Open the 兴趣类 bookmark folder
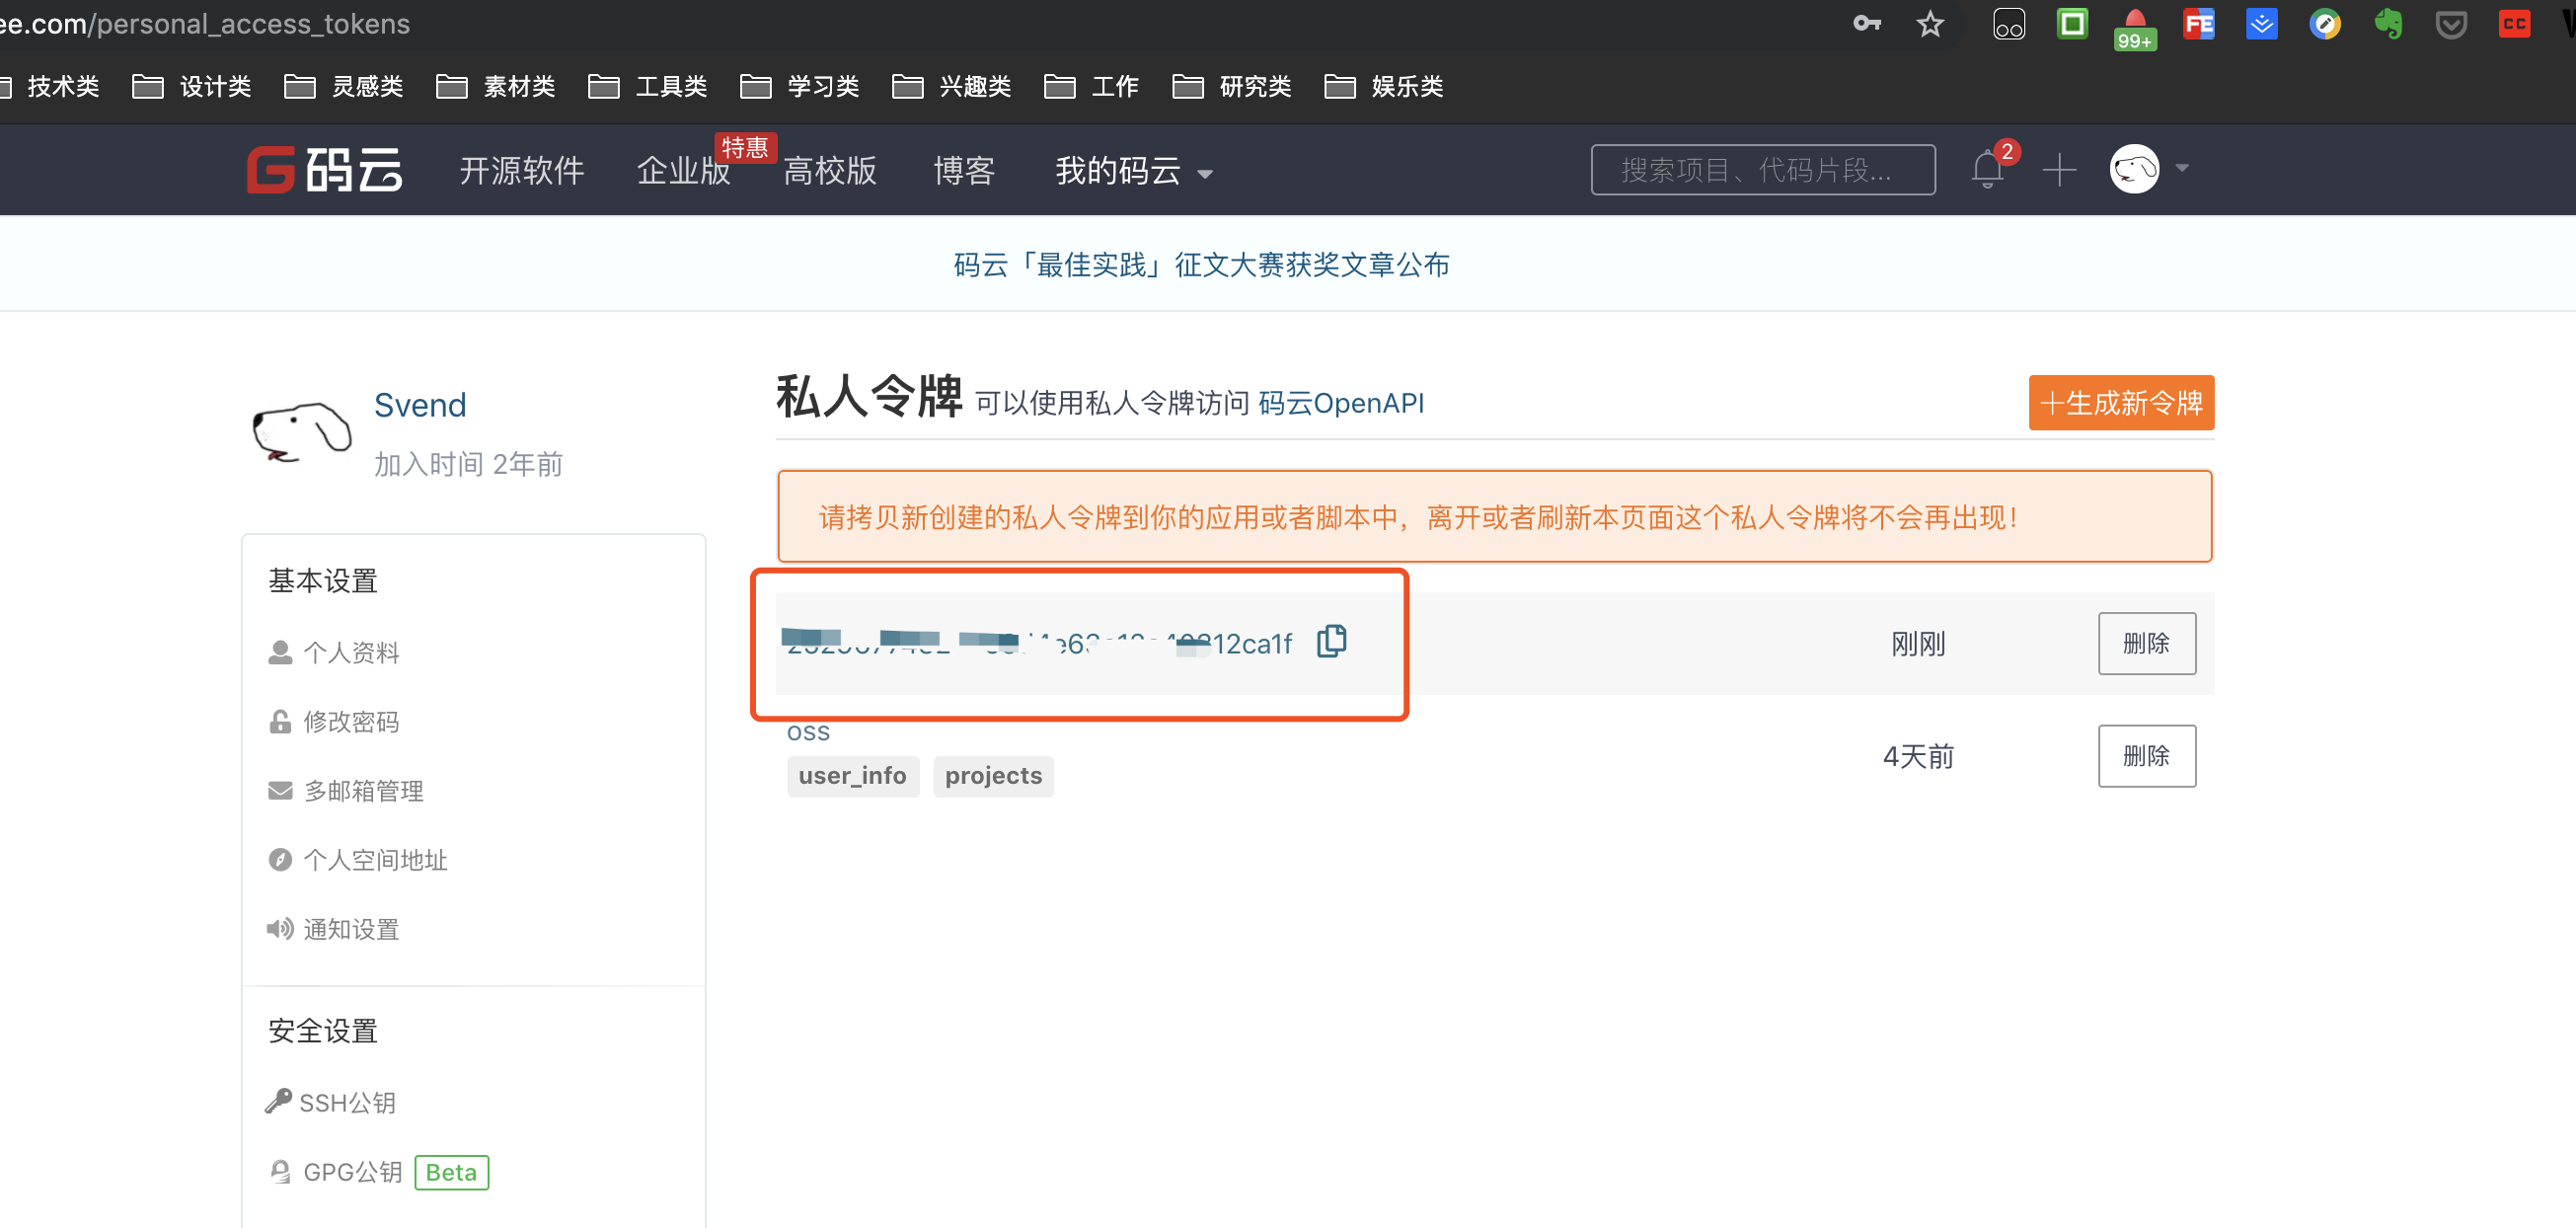 click(x=952, y=86)
